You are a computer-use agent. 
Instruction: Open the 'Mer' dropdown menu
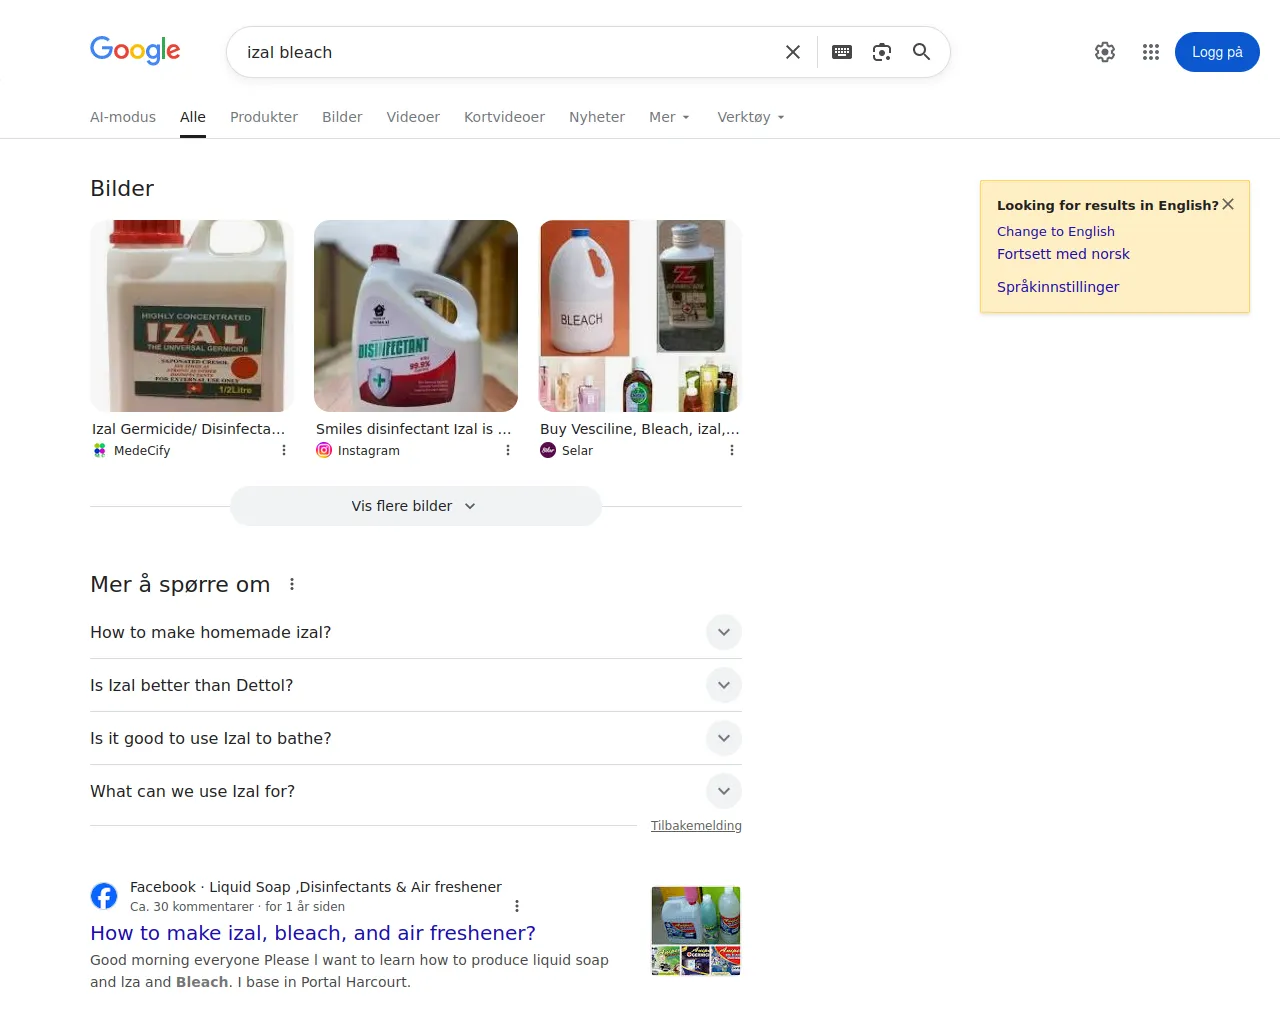pos(669,117)
